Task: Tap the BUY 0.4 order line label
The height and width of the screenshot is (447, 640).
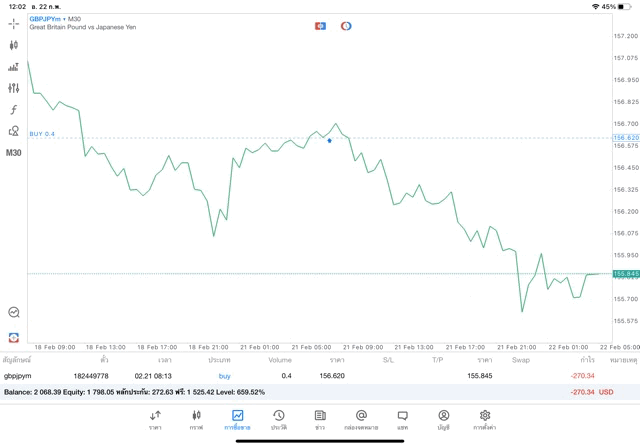Action: pyautogui.click(x=42, y=134)
